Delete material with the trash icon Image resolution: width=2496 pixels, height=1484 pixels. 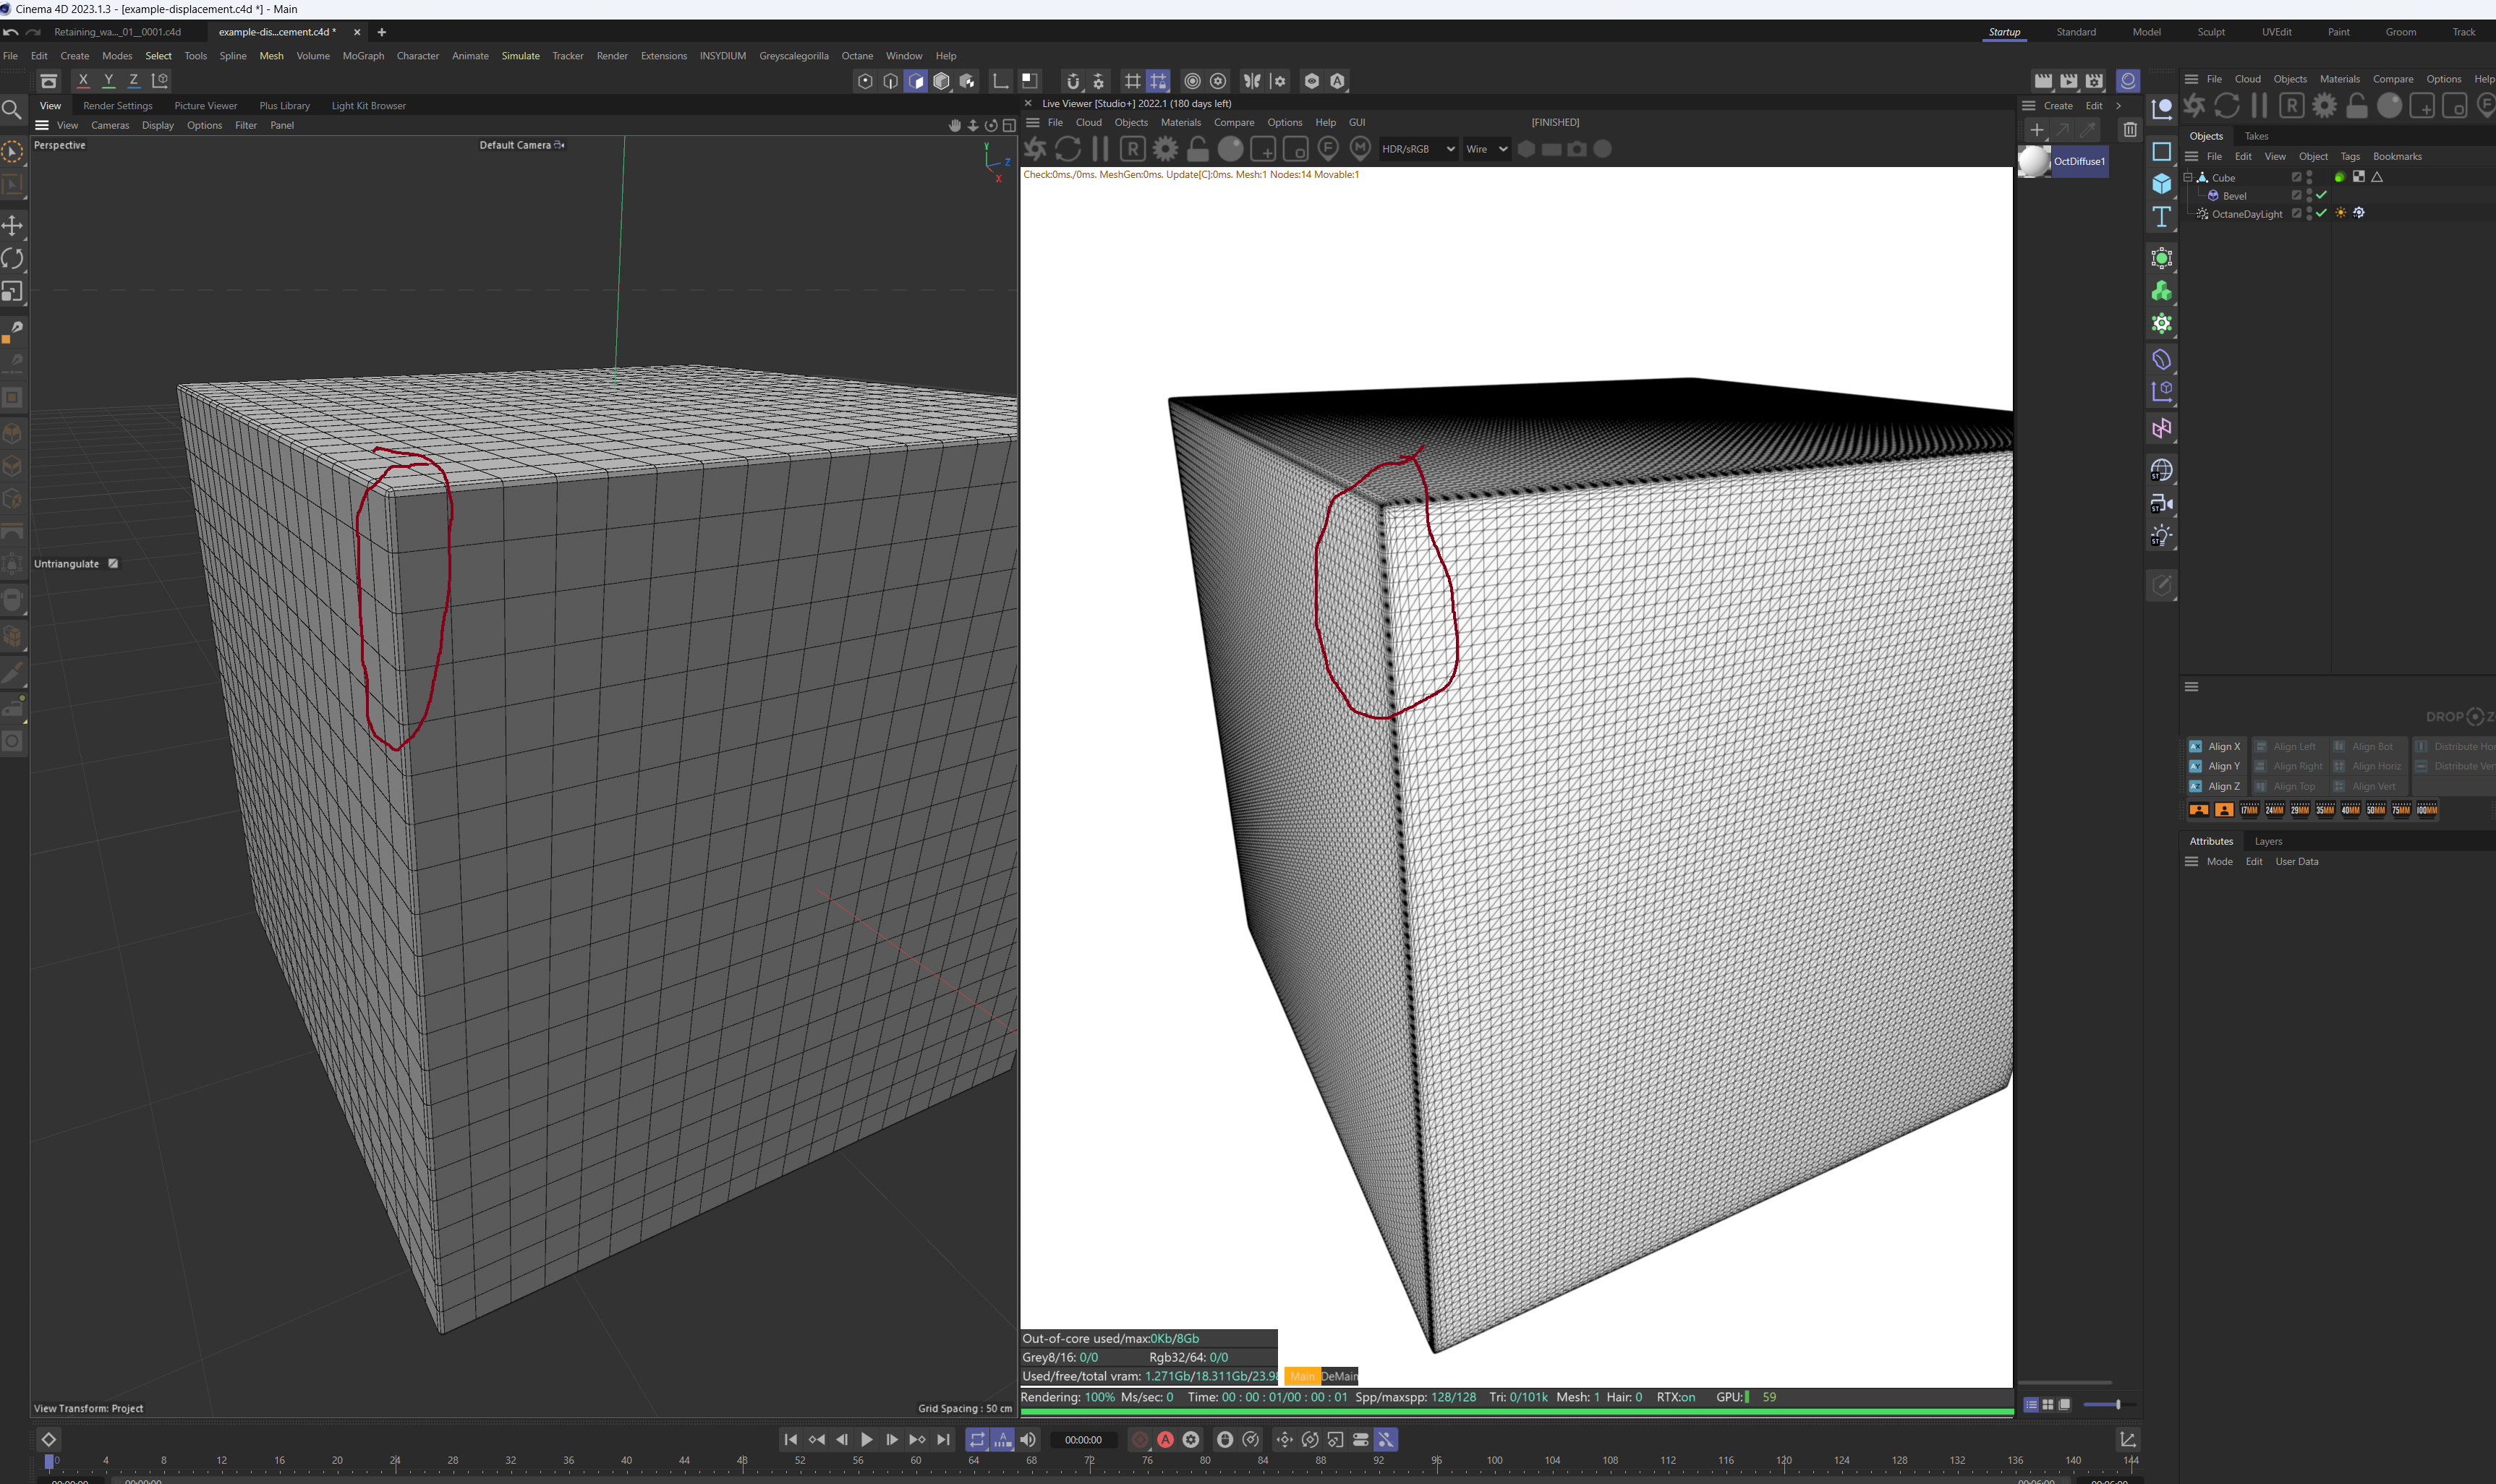pyautogui.click(x=2129, y=130)
